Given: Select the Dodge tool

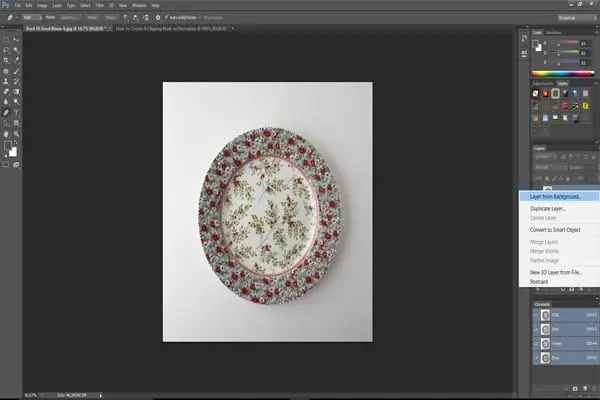Looking at the screenshot, I should [16, 102].
